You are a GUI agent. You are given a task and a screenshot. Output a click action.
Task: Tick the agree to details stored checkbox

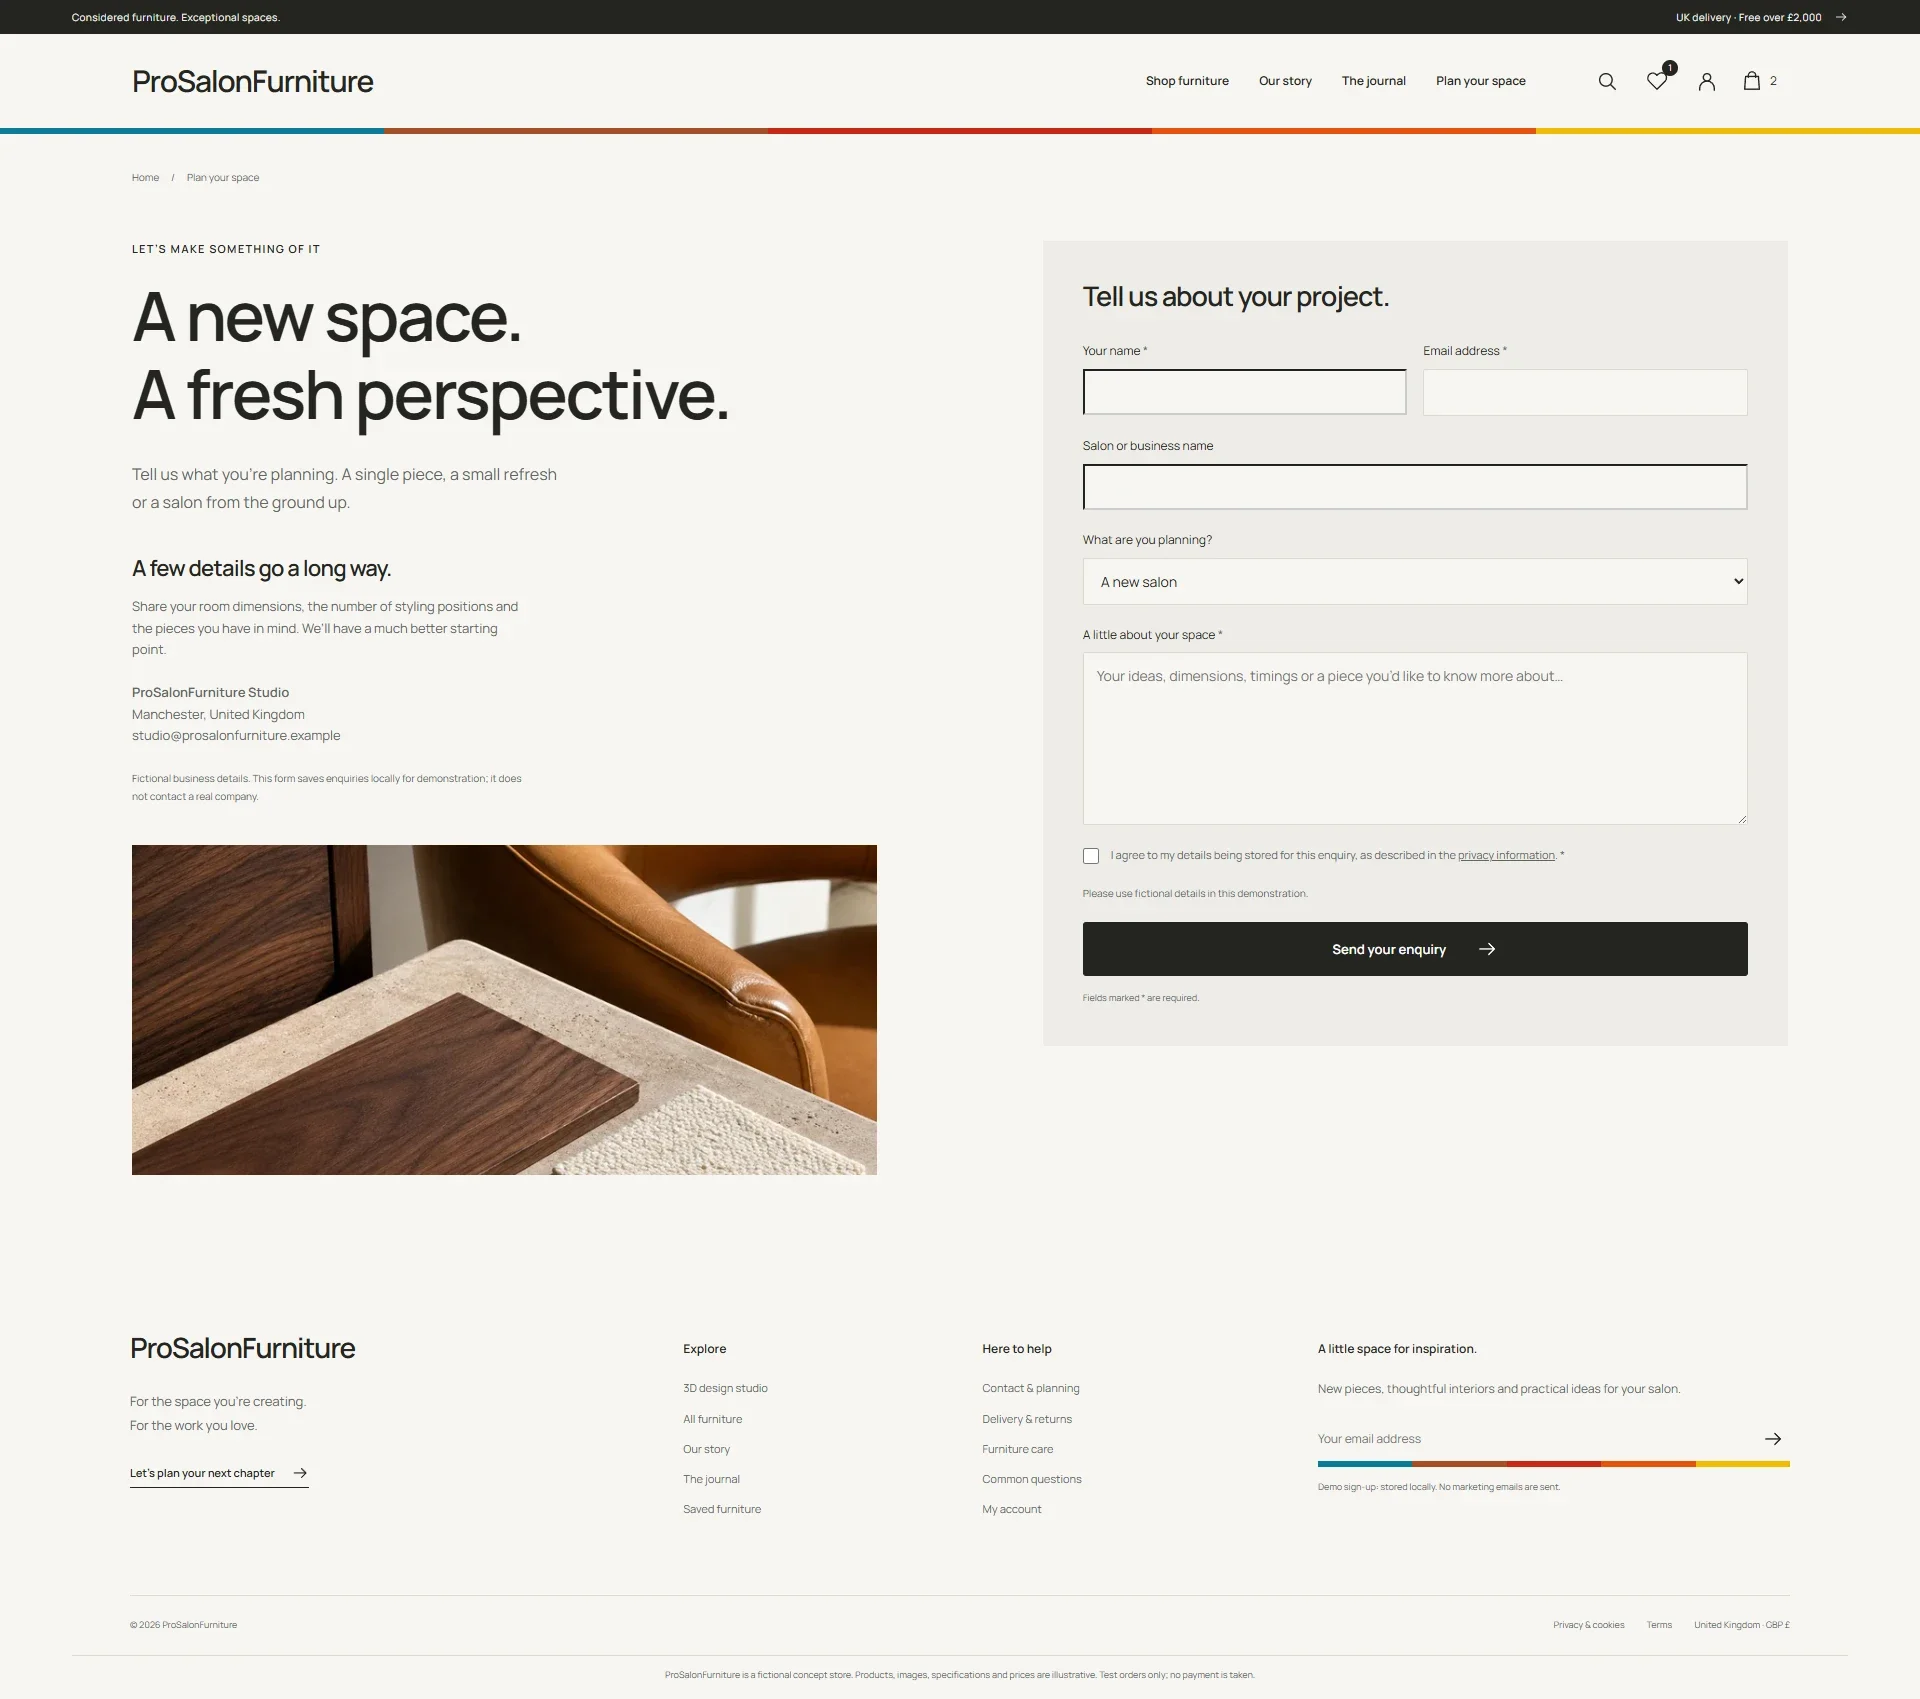pyautogui.click(x=1091, y=856)
